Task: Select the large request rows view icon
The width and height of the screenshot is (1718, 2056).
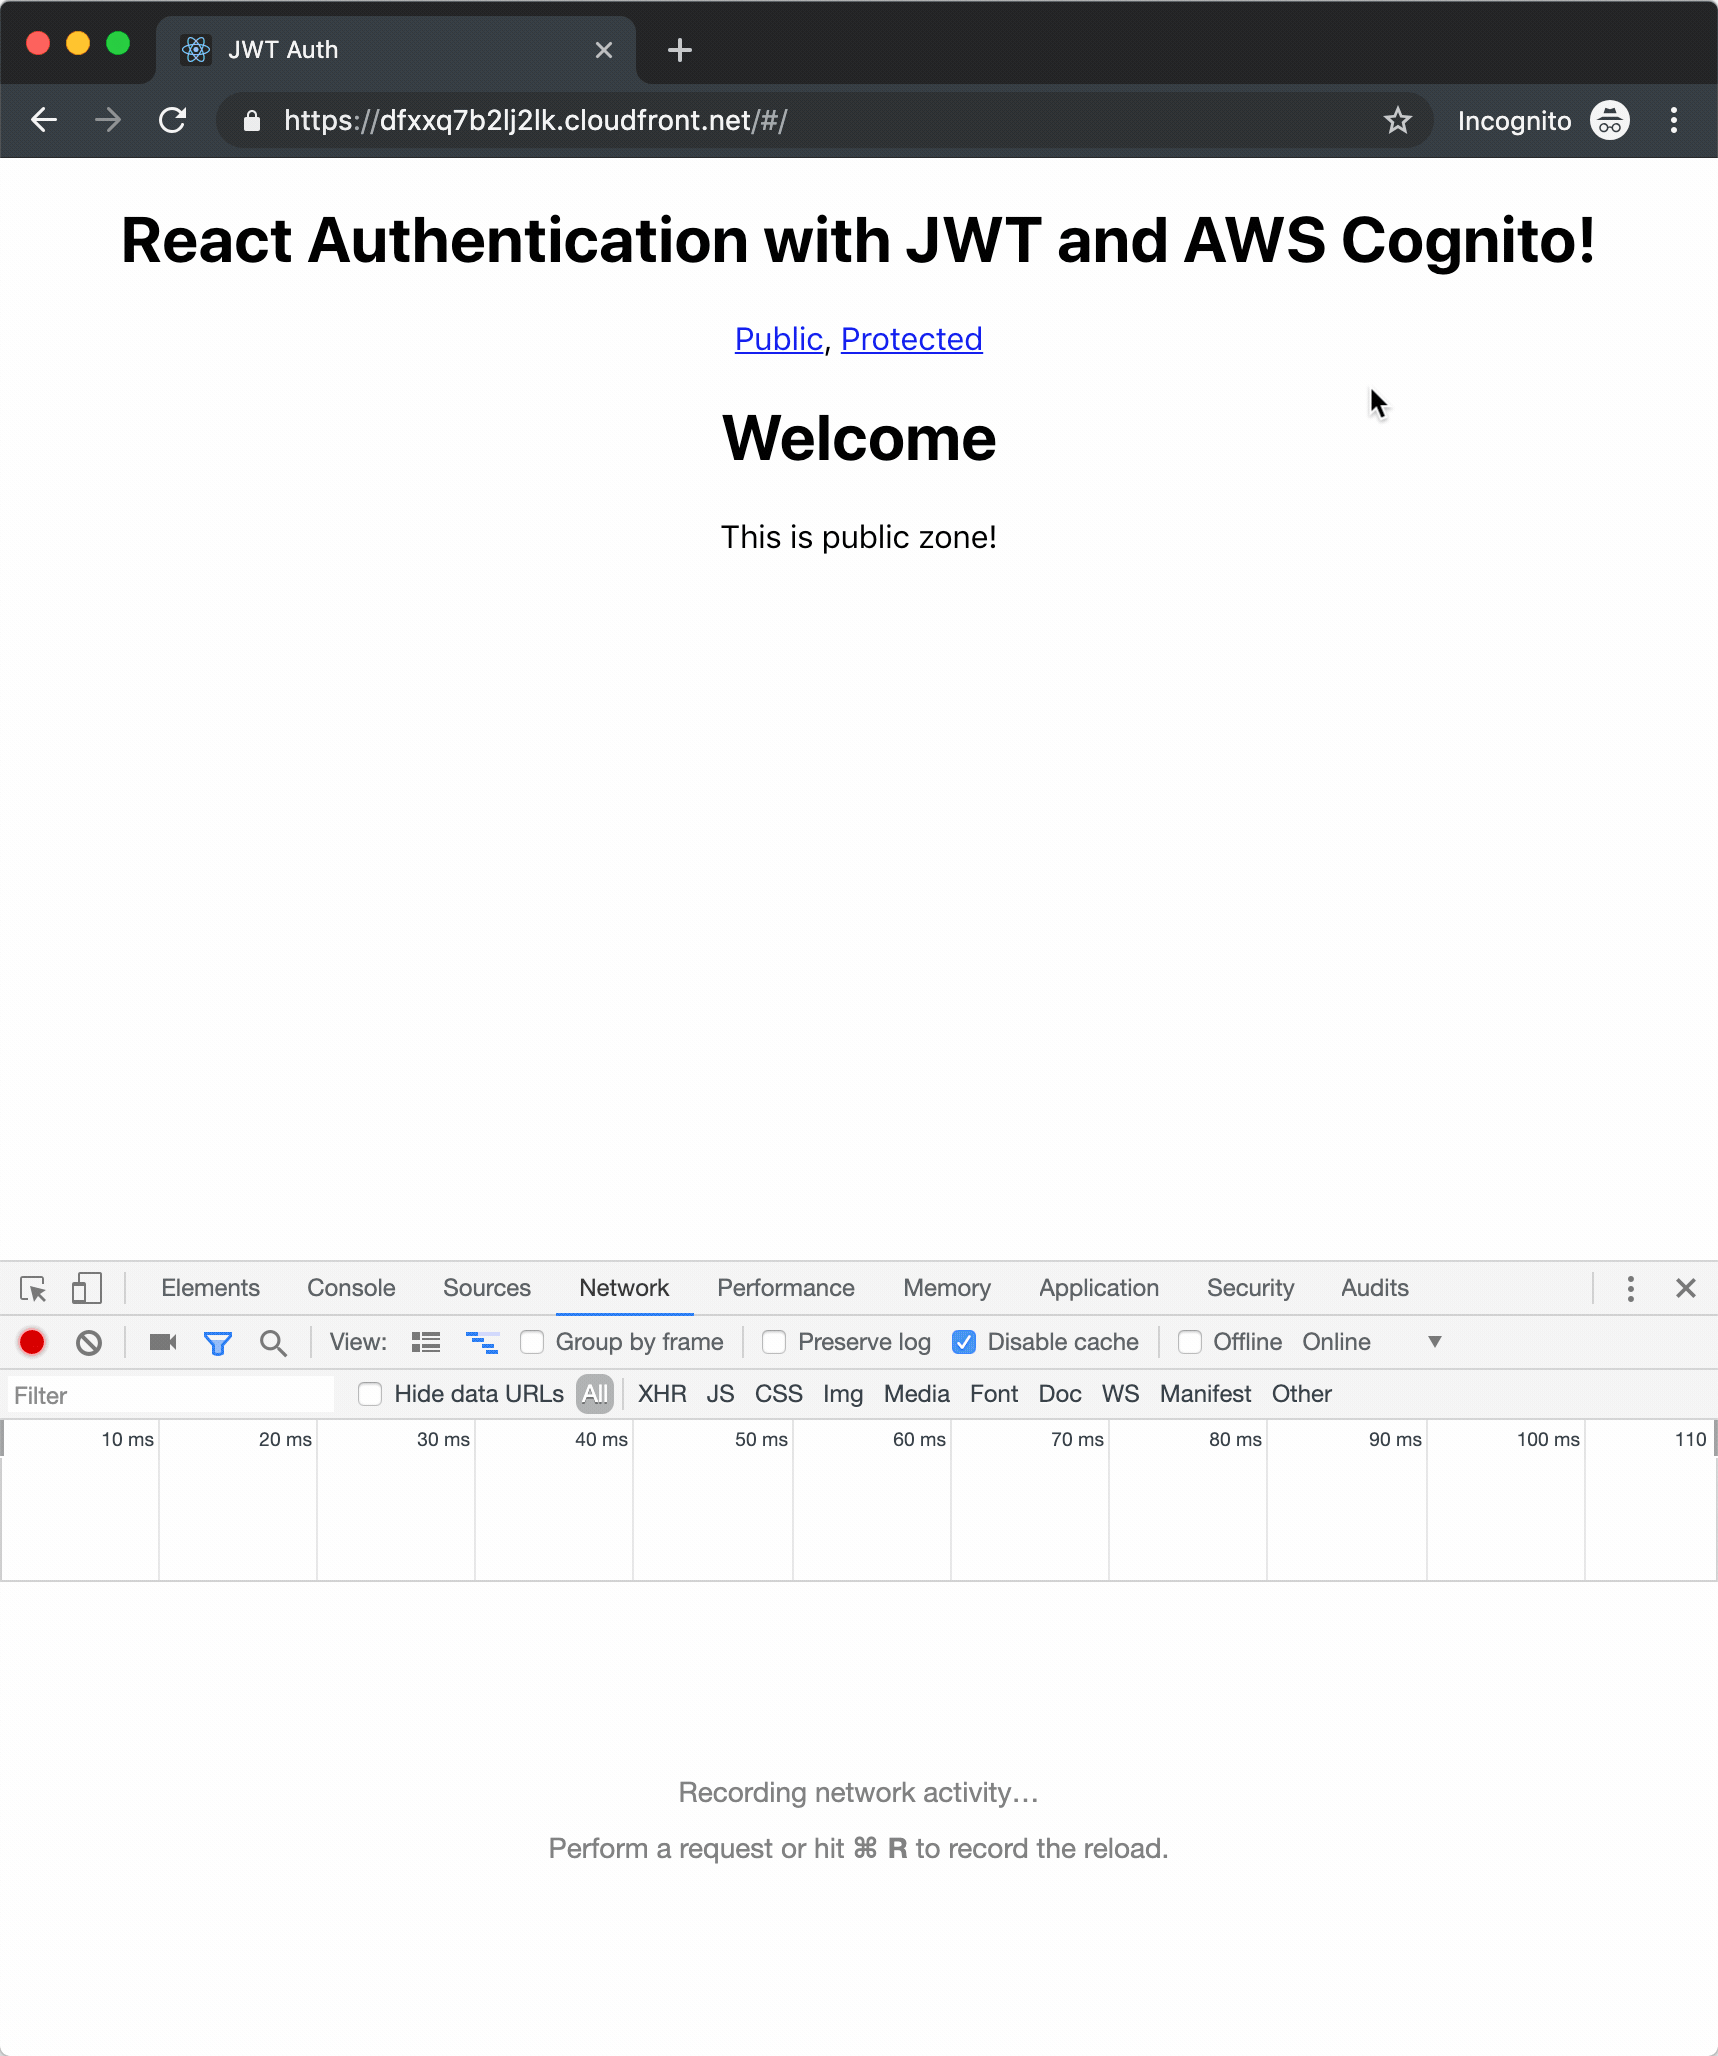Action: pos(426,1342)
